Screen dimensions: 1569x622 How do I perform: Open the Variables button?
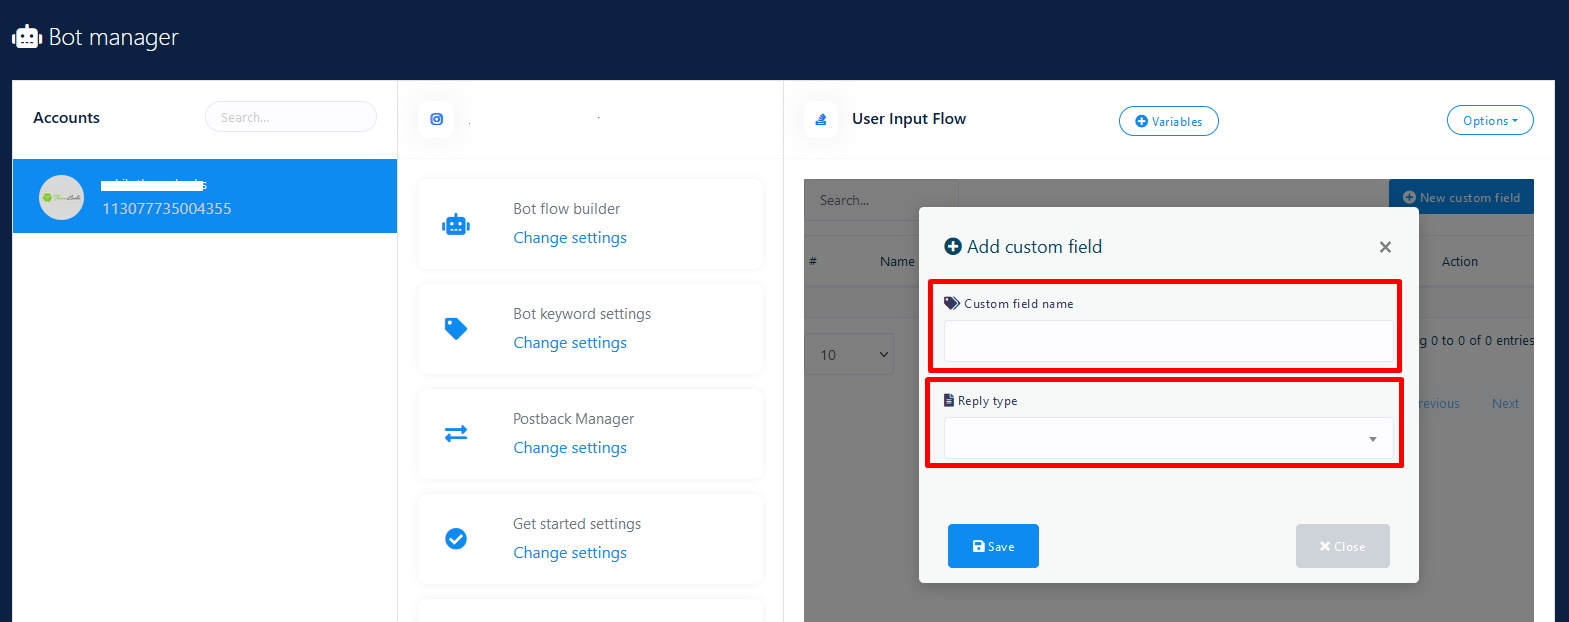[1168, 122]
